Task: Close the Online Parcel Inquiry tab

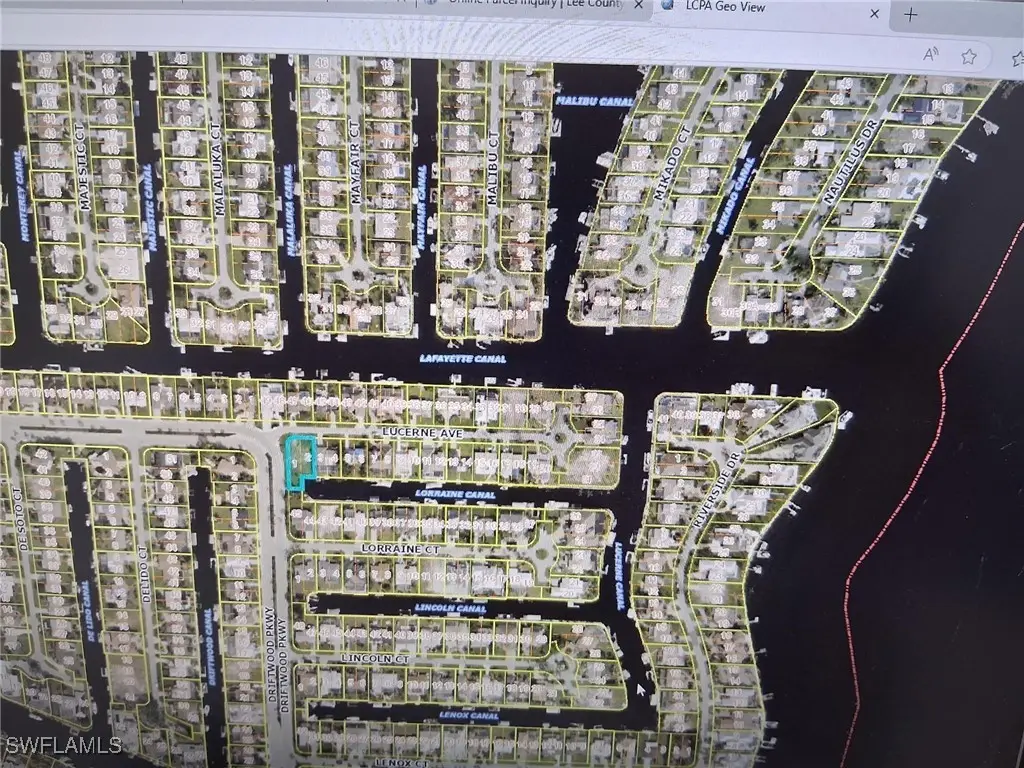Action: tap(637, 5)
